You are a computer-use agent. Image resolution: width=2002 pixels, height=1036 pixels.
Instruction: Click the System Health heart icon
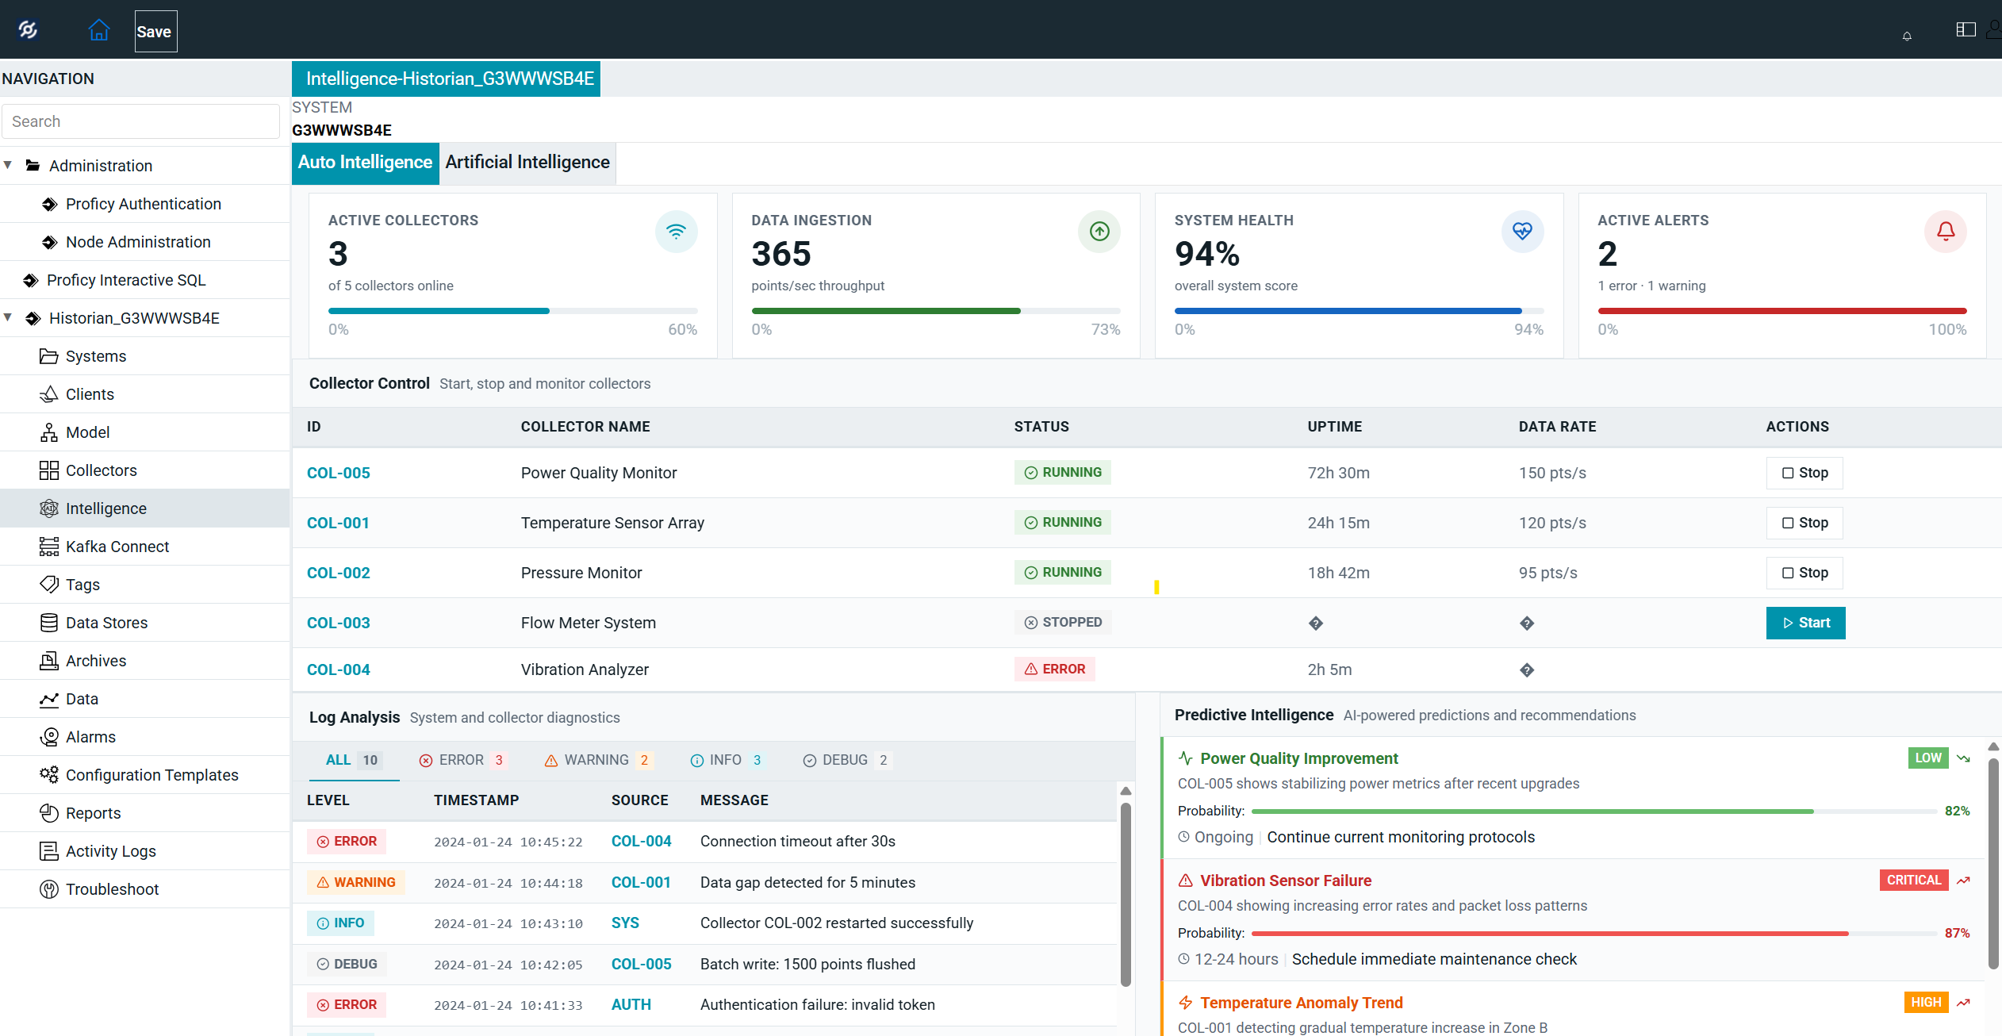pos(1522,232)
